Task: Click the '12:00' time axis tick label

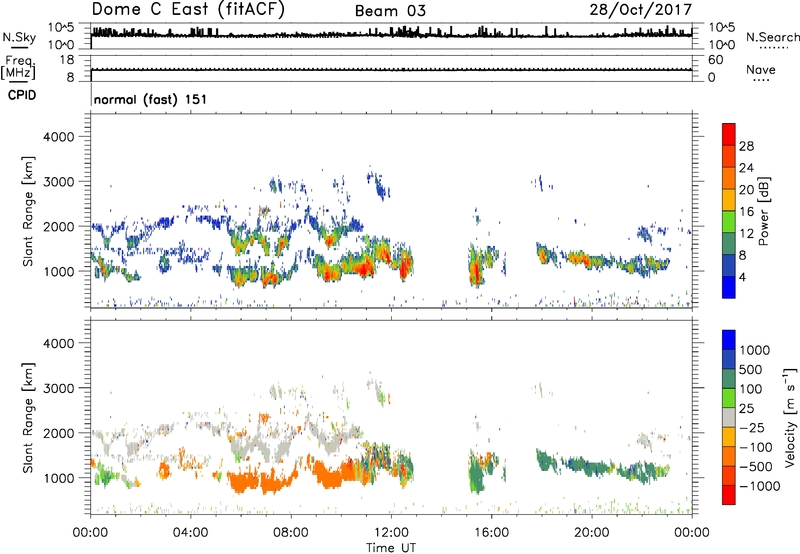Action: pos(391,533)
